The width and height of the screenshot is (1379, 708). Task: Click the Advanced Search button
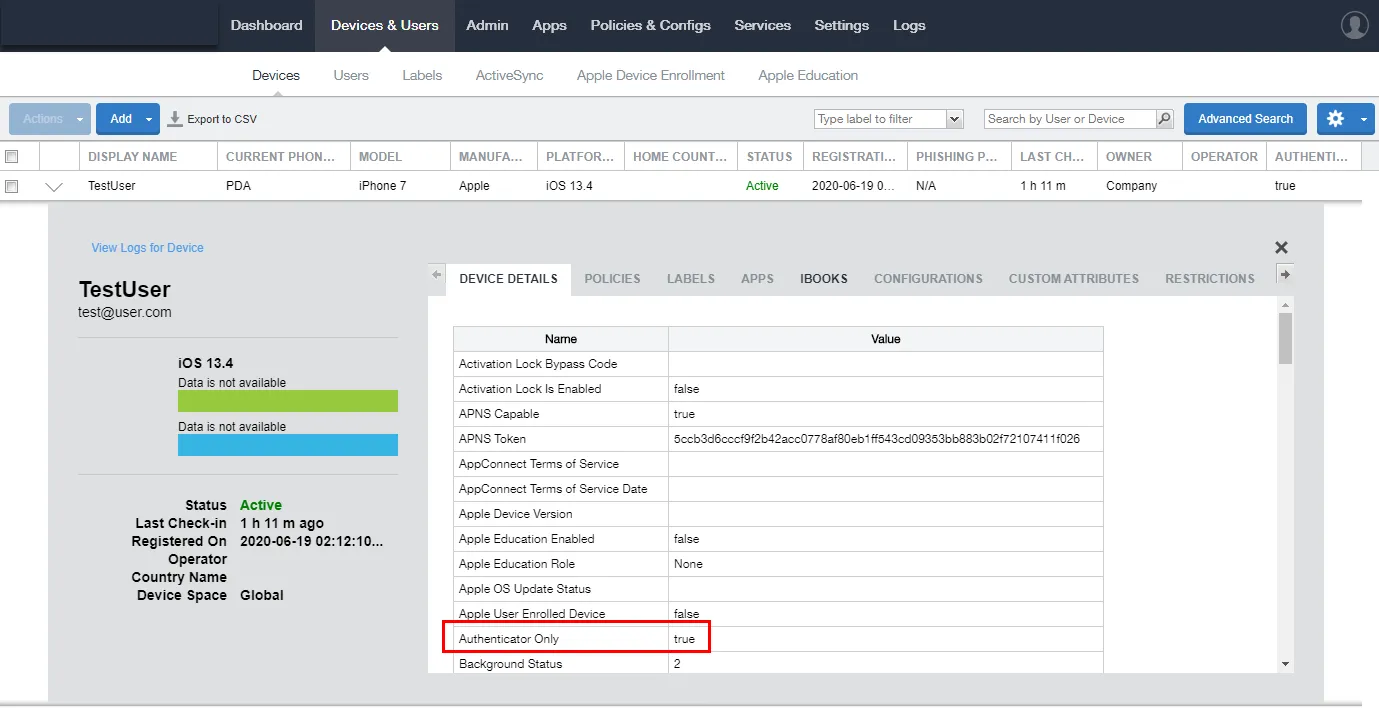tap(1245, 119)
